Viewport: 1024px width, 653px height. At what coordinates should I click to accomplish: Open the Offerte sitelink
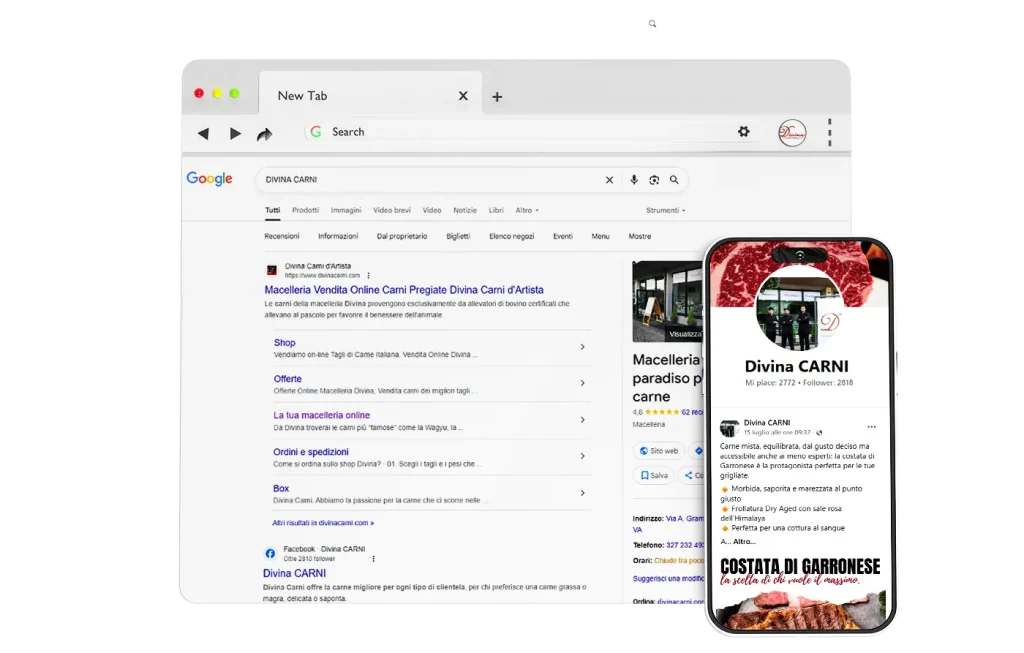point(287,379)
